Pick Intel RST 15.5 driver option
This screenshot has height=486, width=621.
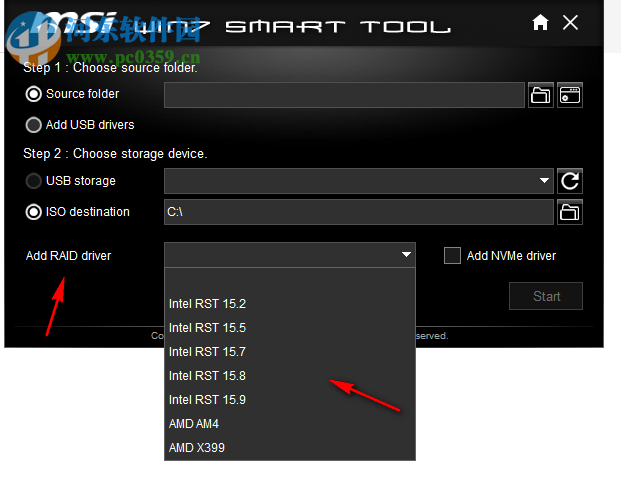pos(290,328)
